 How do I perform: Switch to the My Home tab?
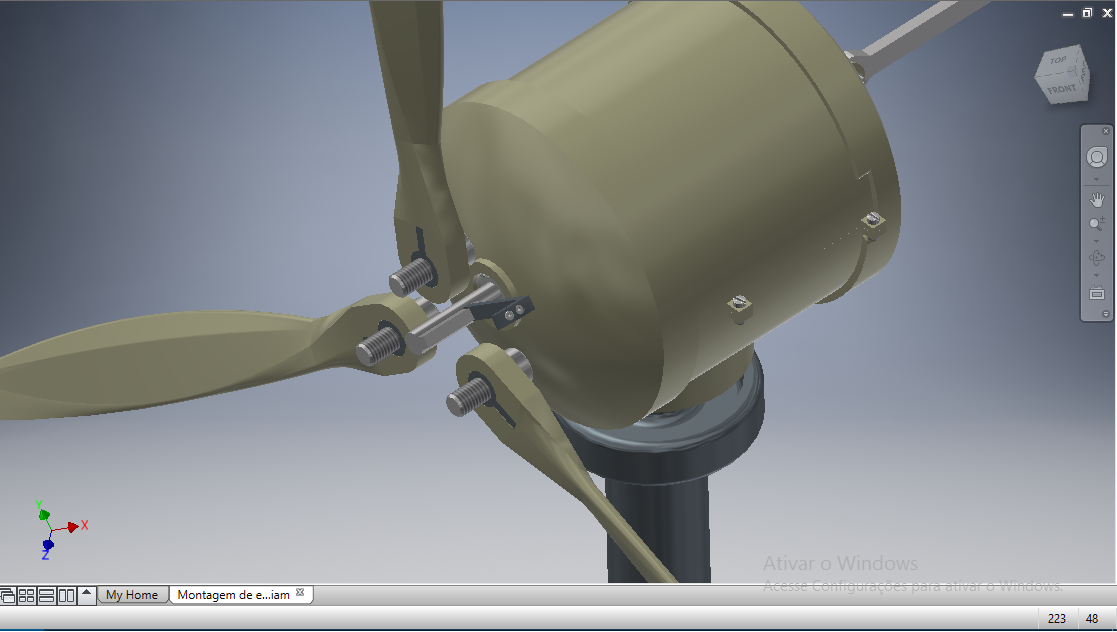[x=133, y=594]
